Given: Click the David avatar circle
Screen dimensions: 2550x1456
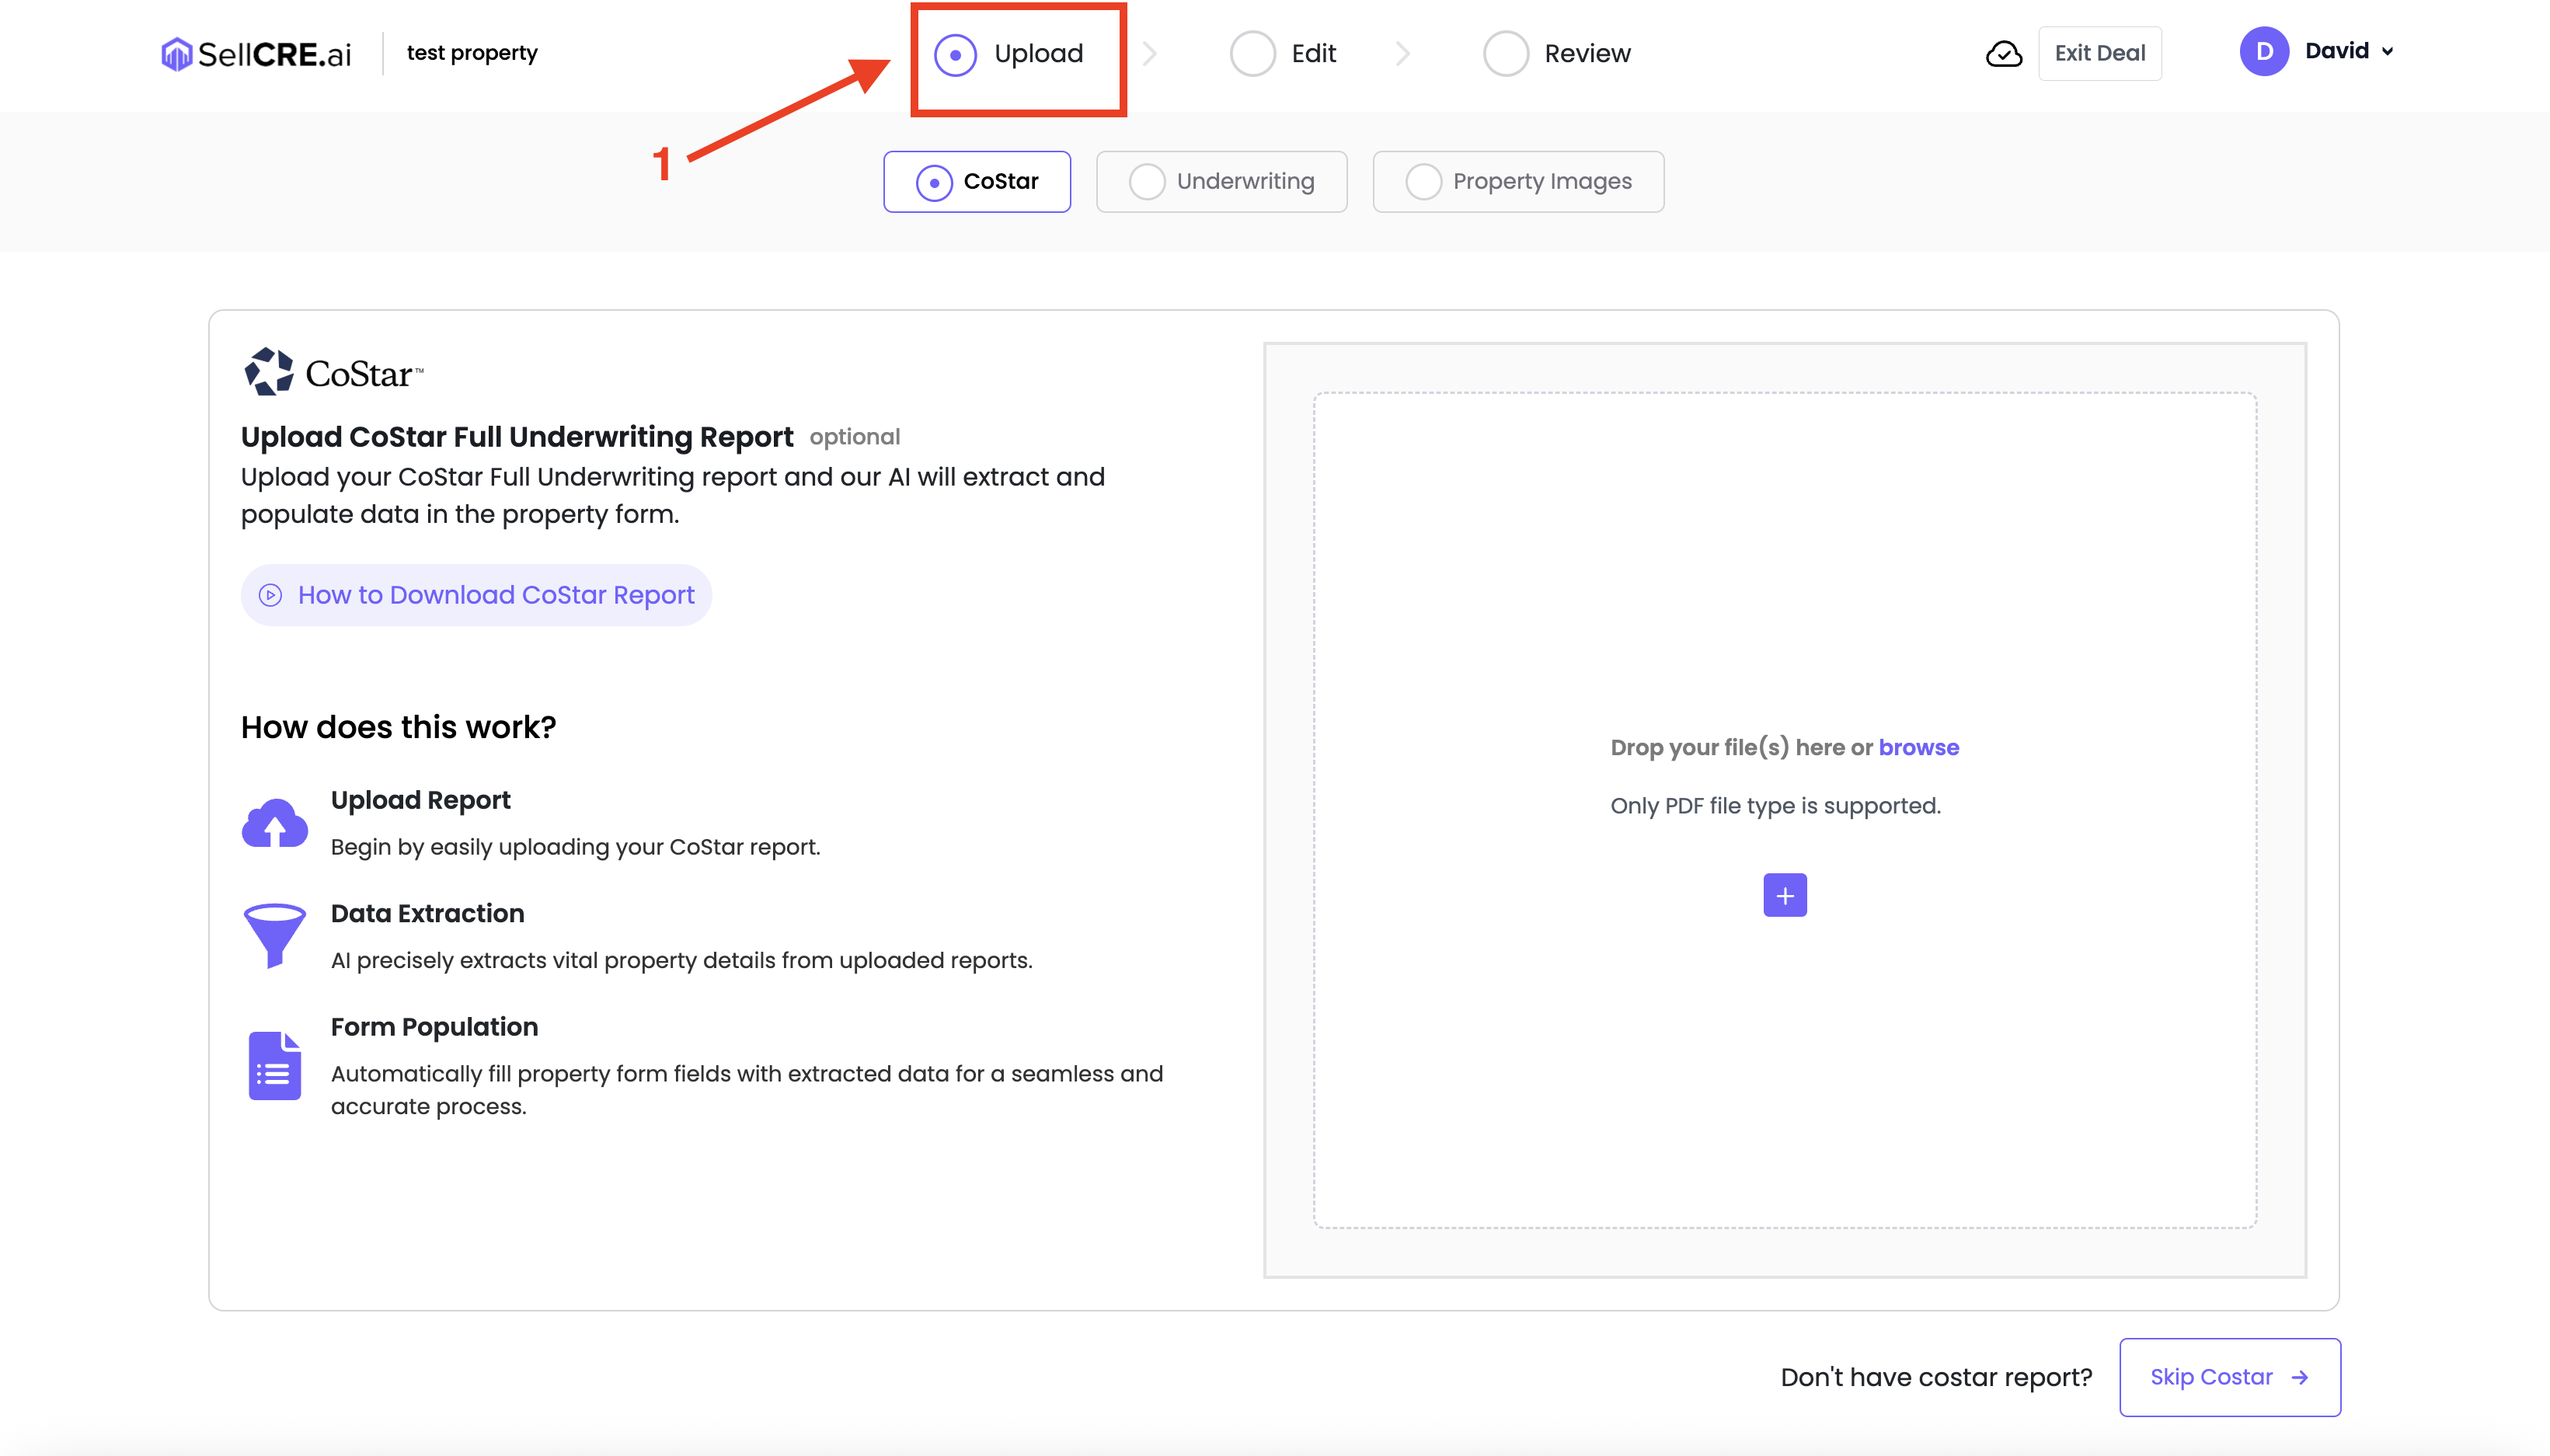Looking at the screenshot, I should (2264, 52).
